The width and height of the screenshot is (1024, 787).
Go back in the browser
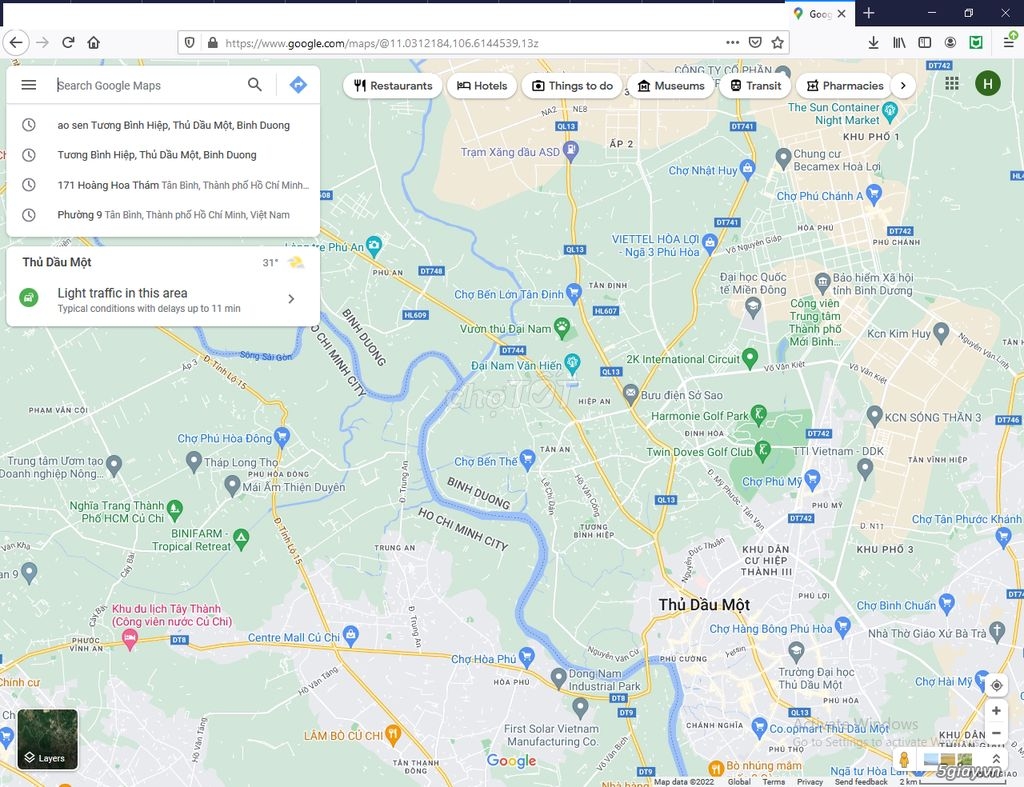tap(16, 43)
